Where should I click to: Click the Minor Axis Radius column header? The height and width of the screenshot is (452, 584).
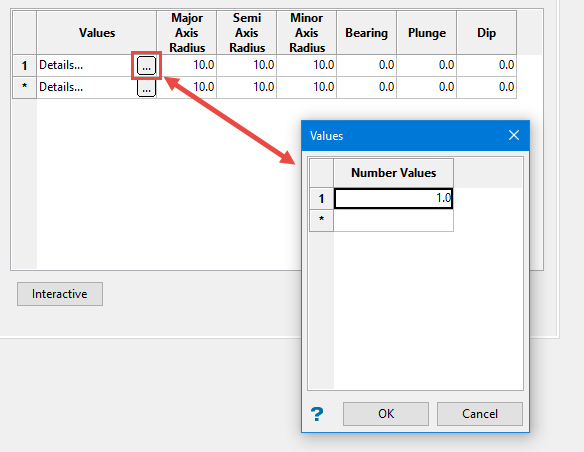click(x=307, y=33)
